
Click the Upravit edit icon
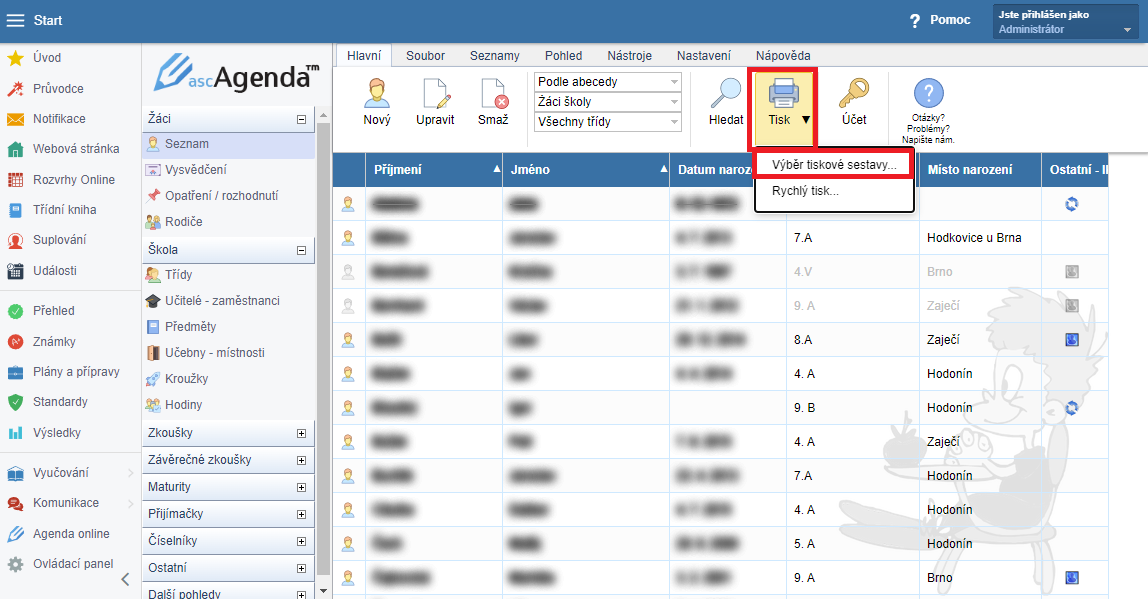(435, 95)
